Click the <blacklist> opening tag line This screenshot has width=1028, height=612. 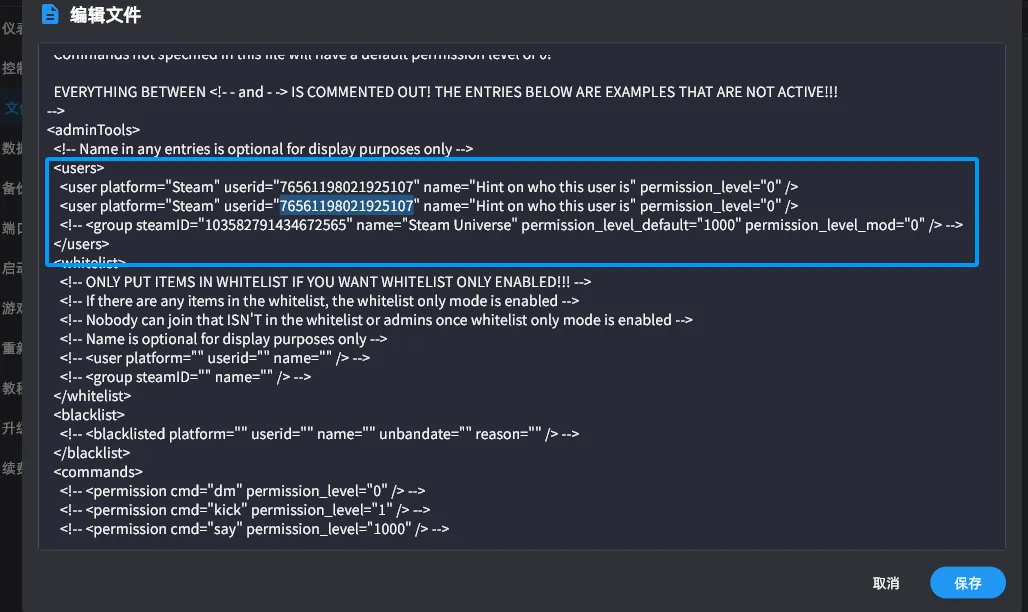click(x=89, y=415)
